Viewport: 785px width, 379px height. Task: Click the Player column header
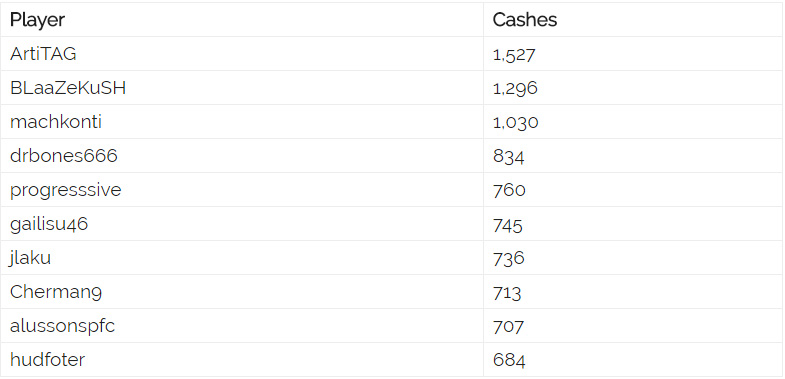pyautogui.click(x=38, y=20)
